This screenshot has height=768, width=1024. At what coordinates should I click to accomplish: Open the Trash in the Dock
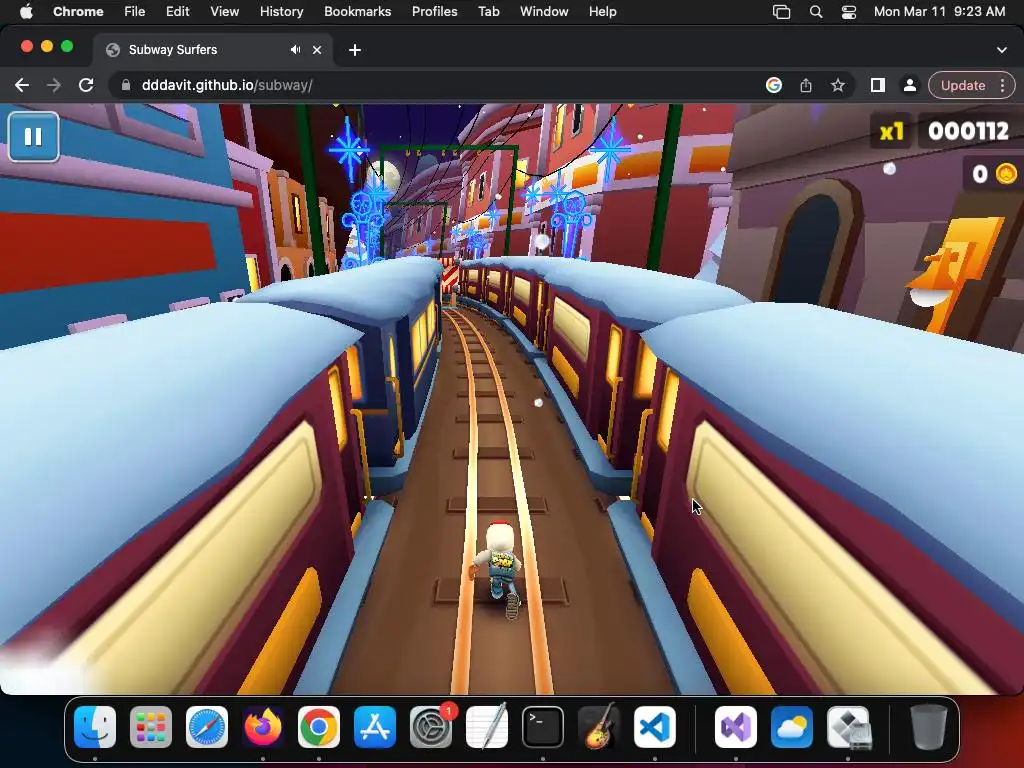929,727
